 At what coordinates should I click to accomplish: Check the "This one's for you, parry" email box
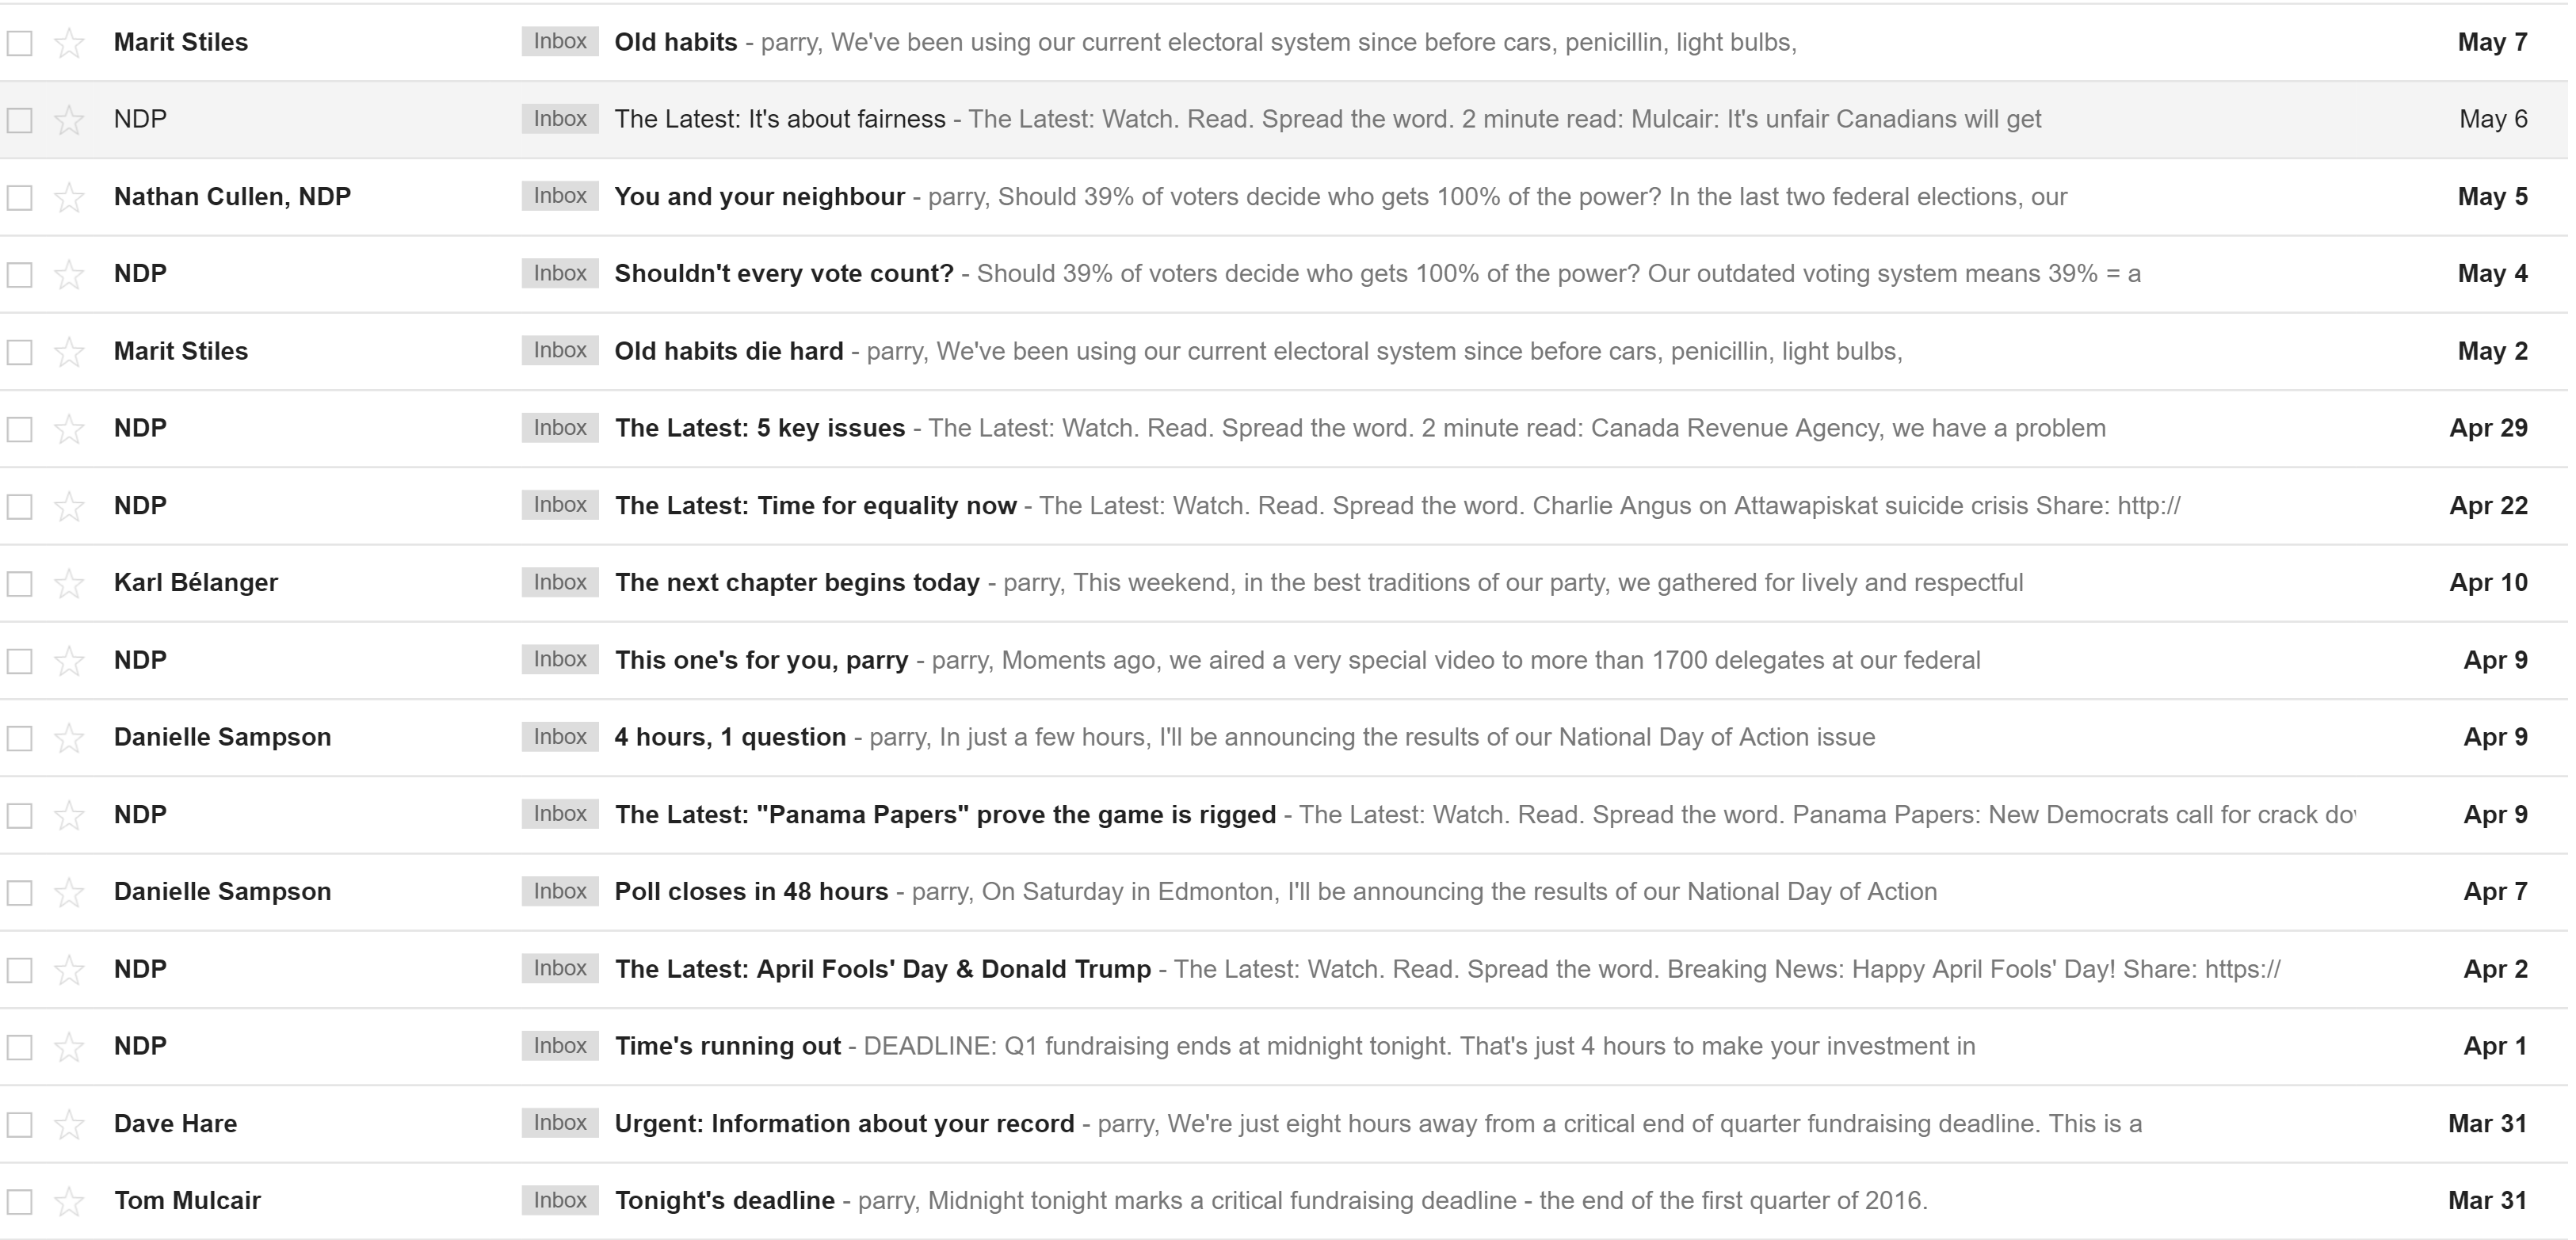coord(20,661)
